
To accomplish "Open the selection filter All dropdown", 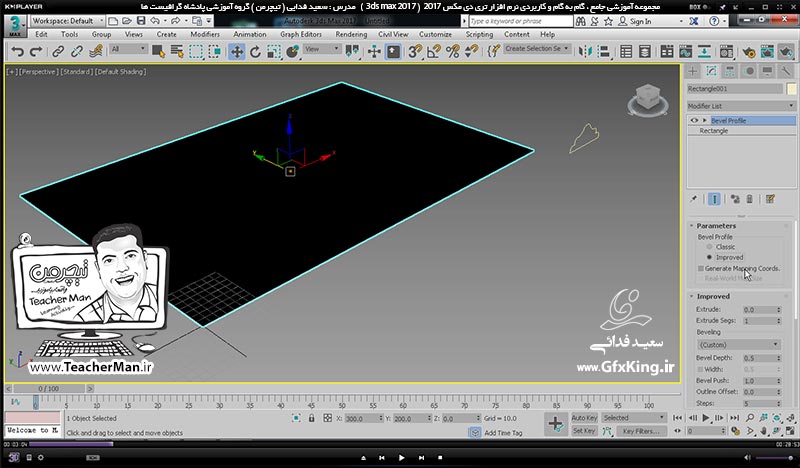I will (x=128, y=49).
